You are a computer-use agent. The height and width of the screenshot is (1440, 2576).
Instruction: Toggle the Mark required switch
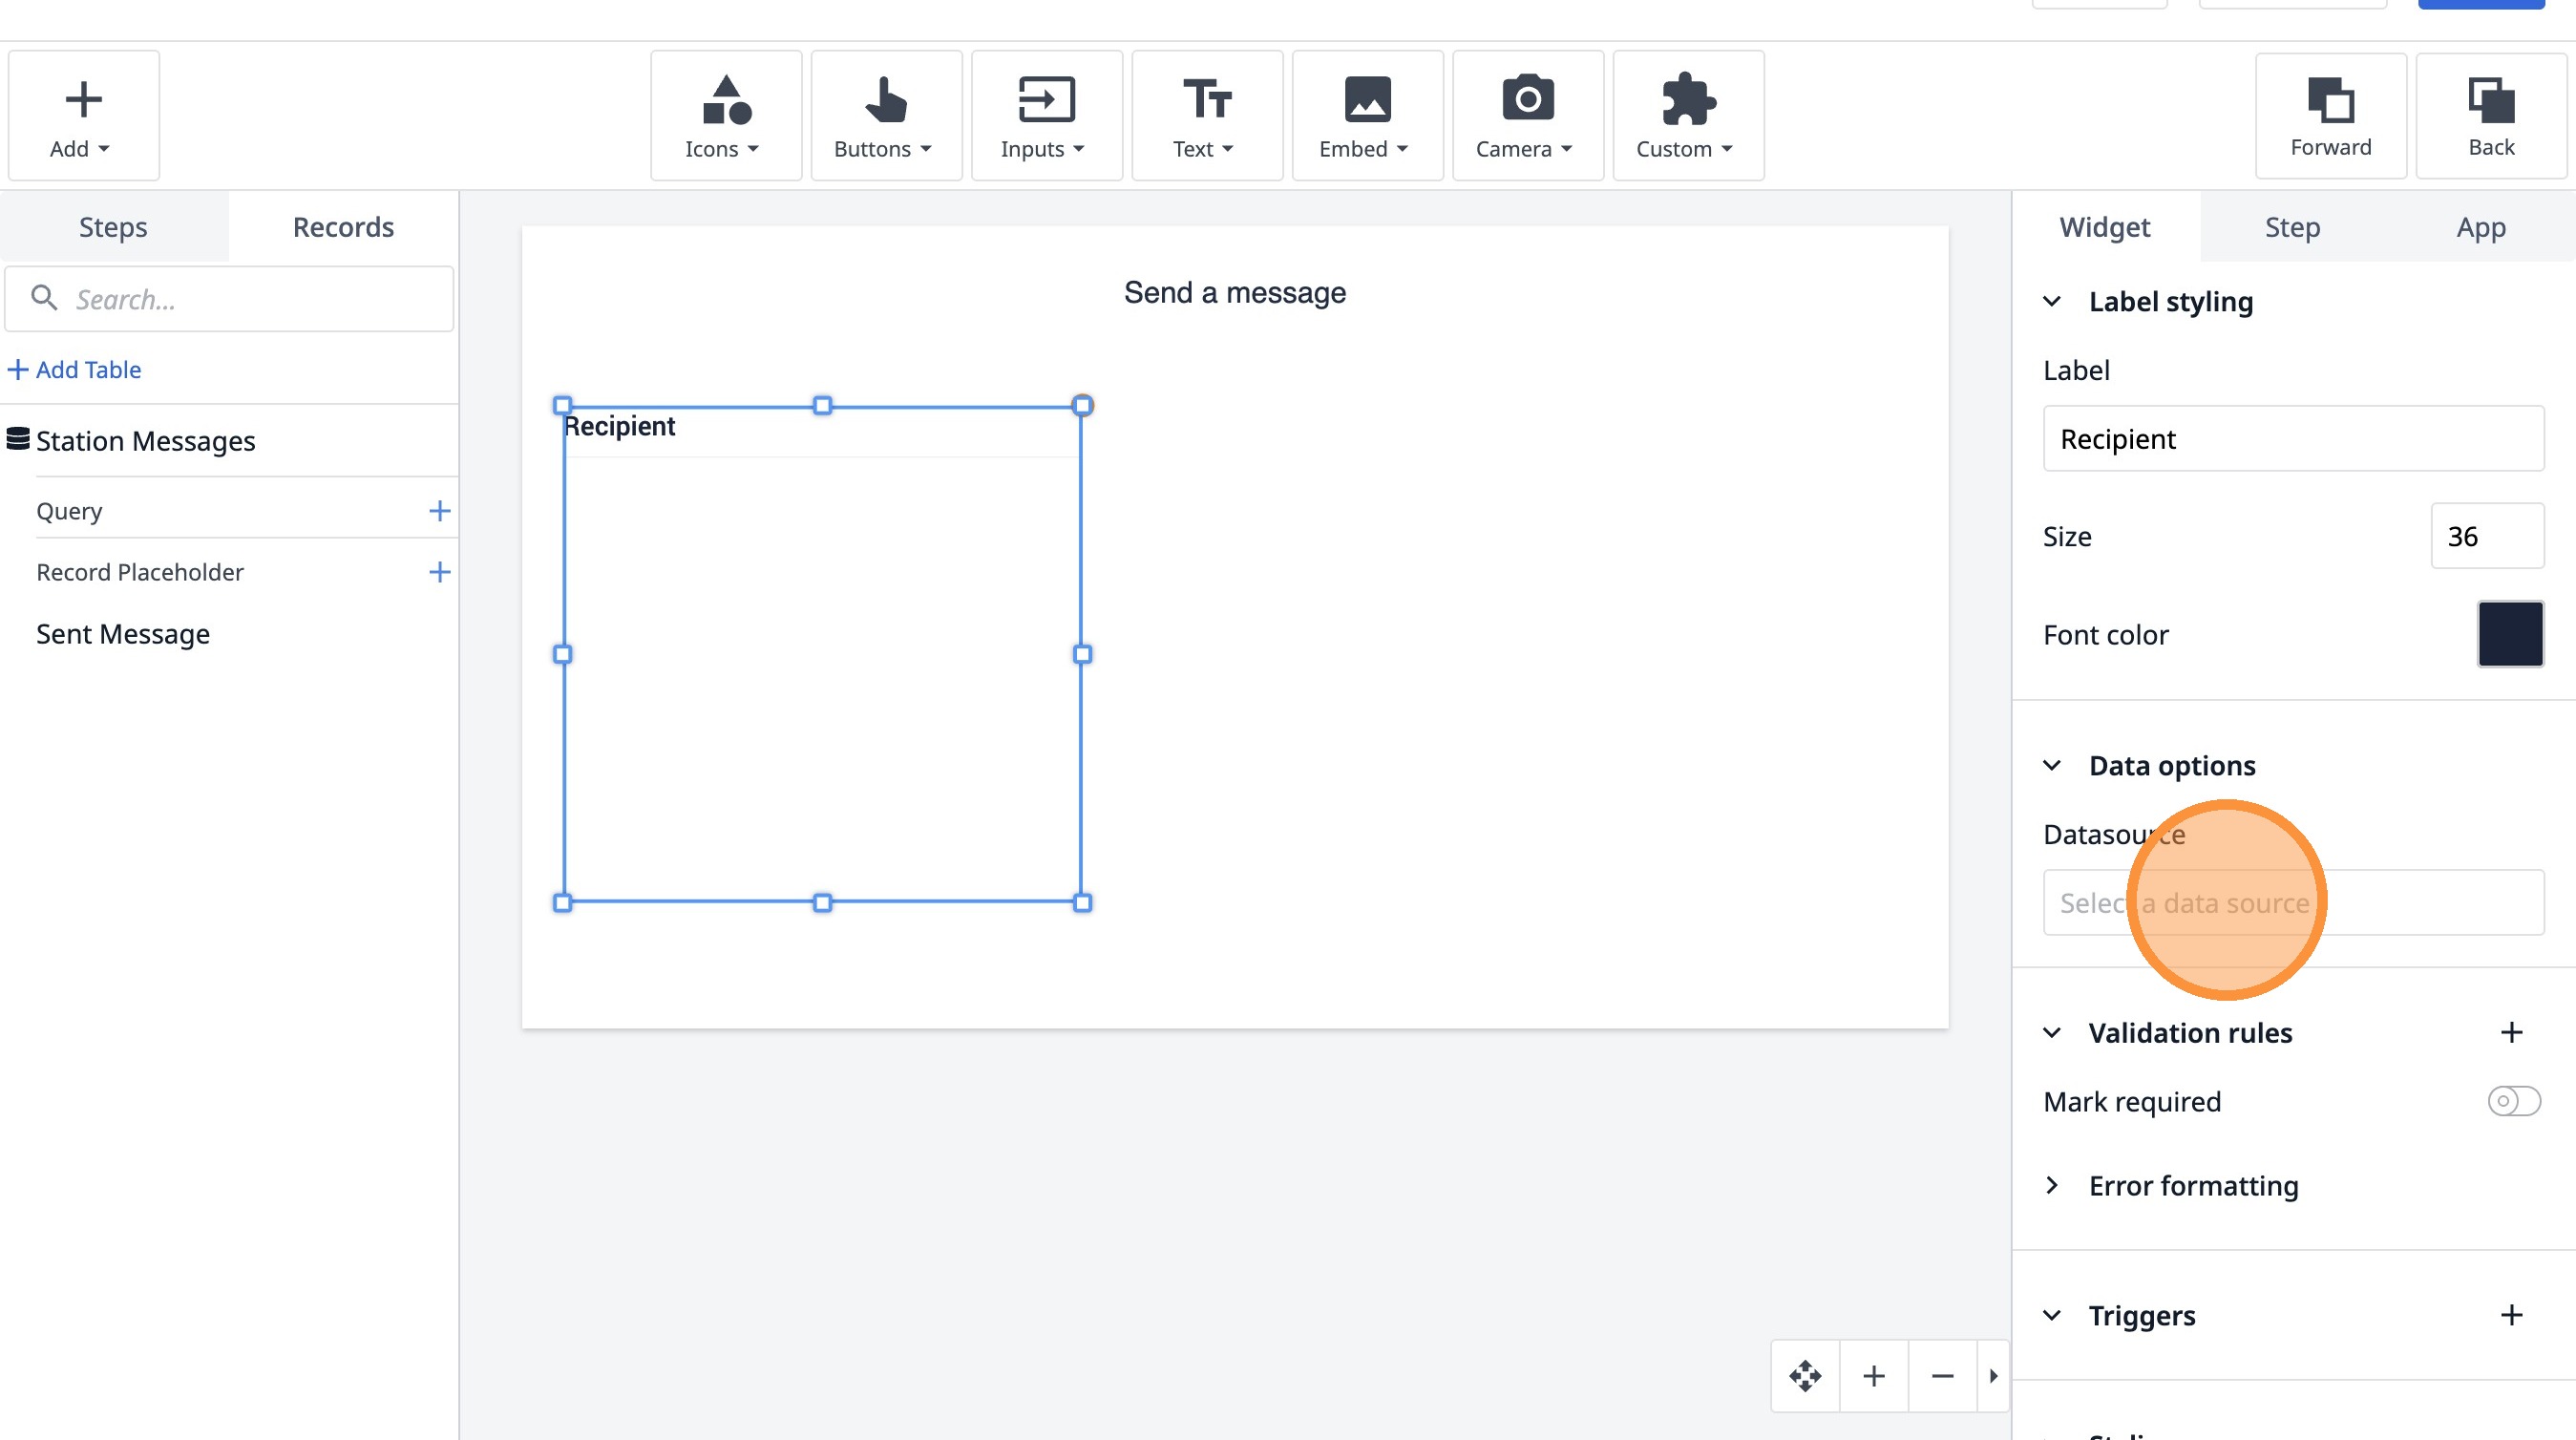point(2513,1101)
